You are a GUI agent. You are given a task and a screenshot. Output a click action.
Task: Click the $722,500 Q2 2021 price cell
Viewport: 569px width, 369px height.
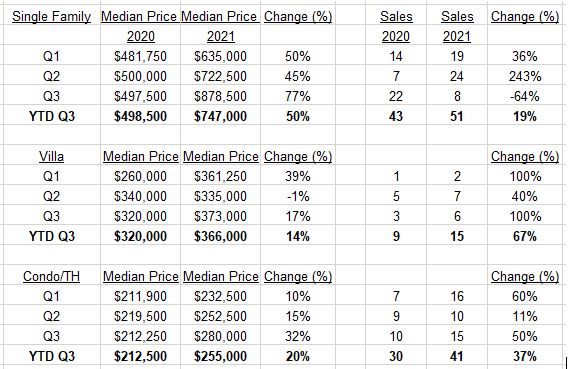click(x=220, y=76)
